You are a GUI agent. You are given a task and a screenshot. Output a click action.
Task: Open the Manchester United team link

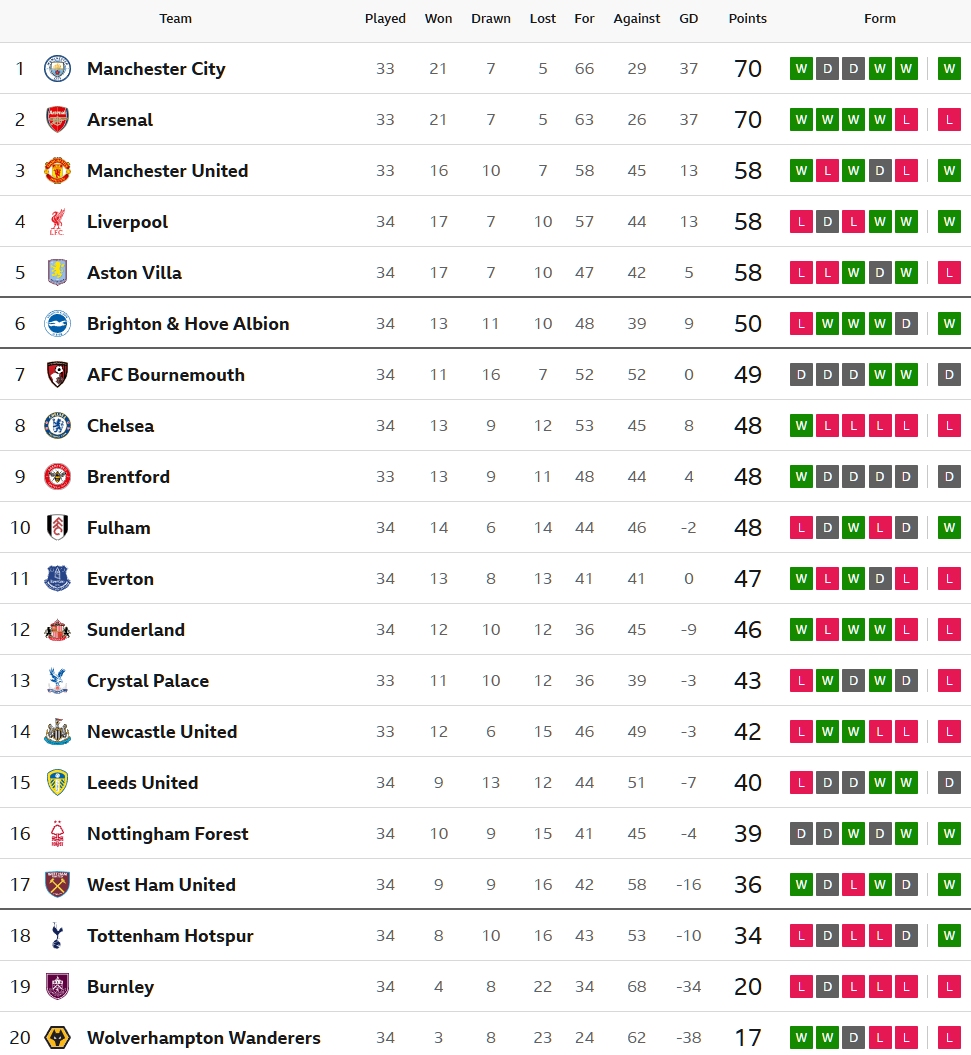click(167, 171)
